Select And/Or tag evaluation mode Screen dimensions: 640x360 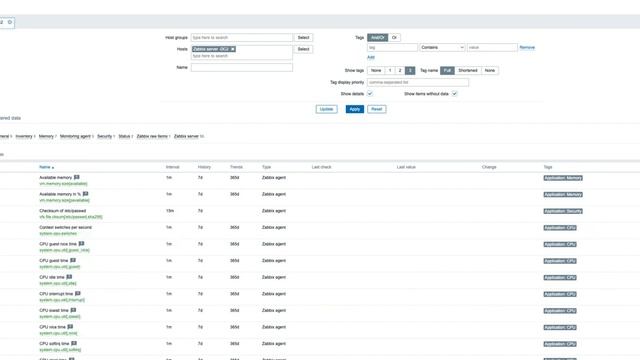(378, 38)
